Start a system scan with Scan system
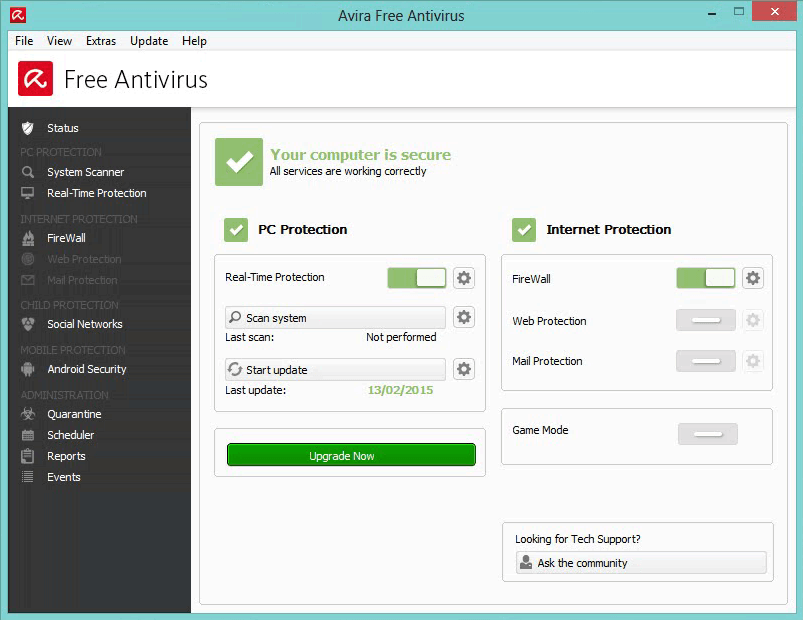Viewport: 803px width, 620px height. [x=337, y=317]
